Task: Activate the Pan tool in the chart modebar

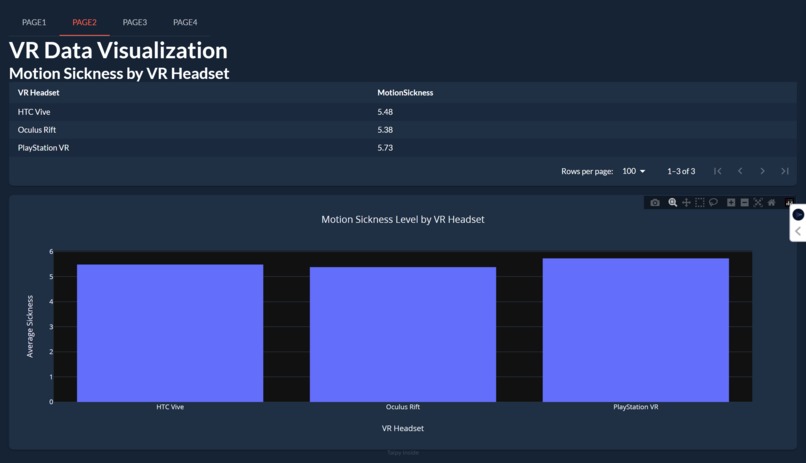Action: tap(686, 202)
